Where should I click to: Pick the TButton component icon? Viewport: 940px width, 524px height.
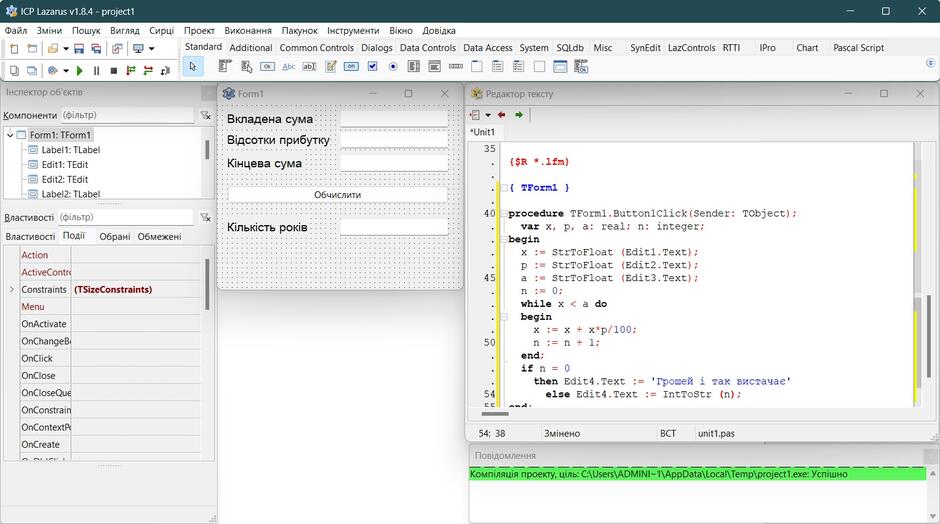click(267, 67)
